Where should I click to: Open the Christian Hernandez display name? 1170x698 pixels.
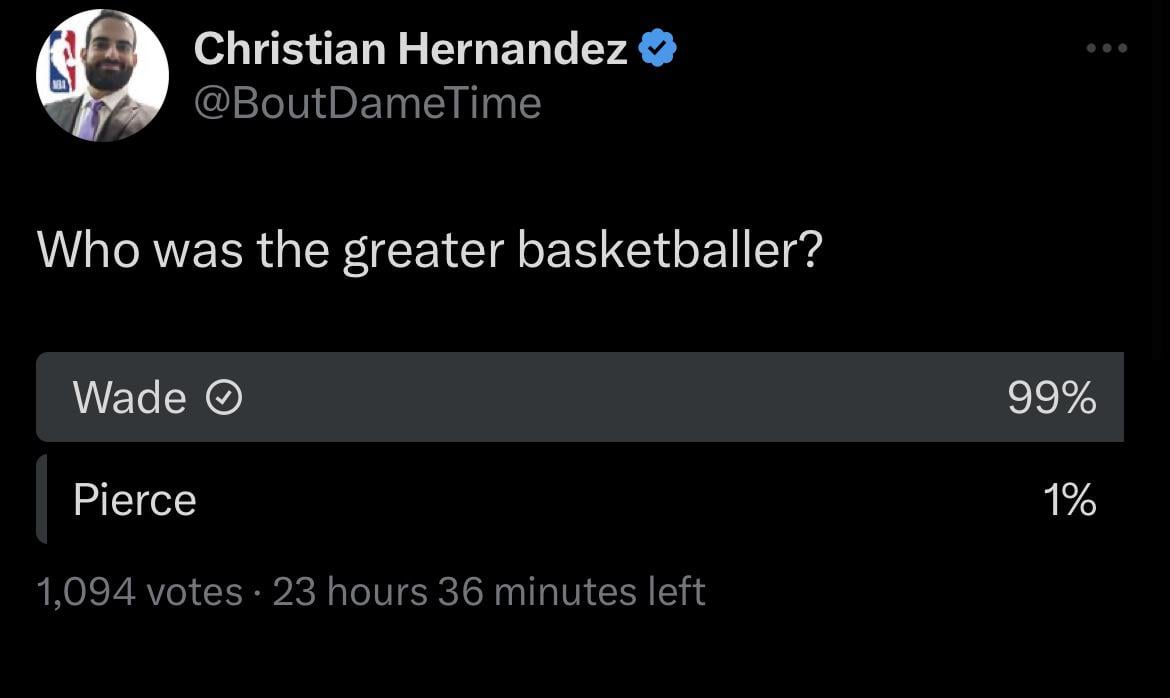410,48
